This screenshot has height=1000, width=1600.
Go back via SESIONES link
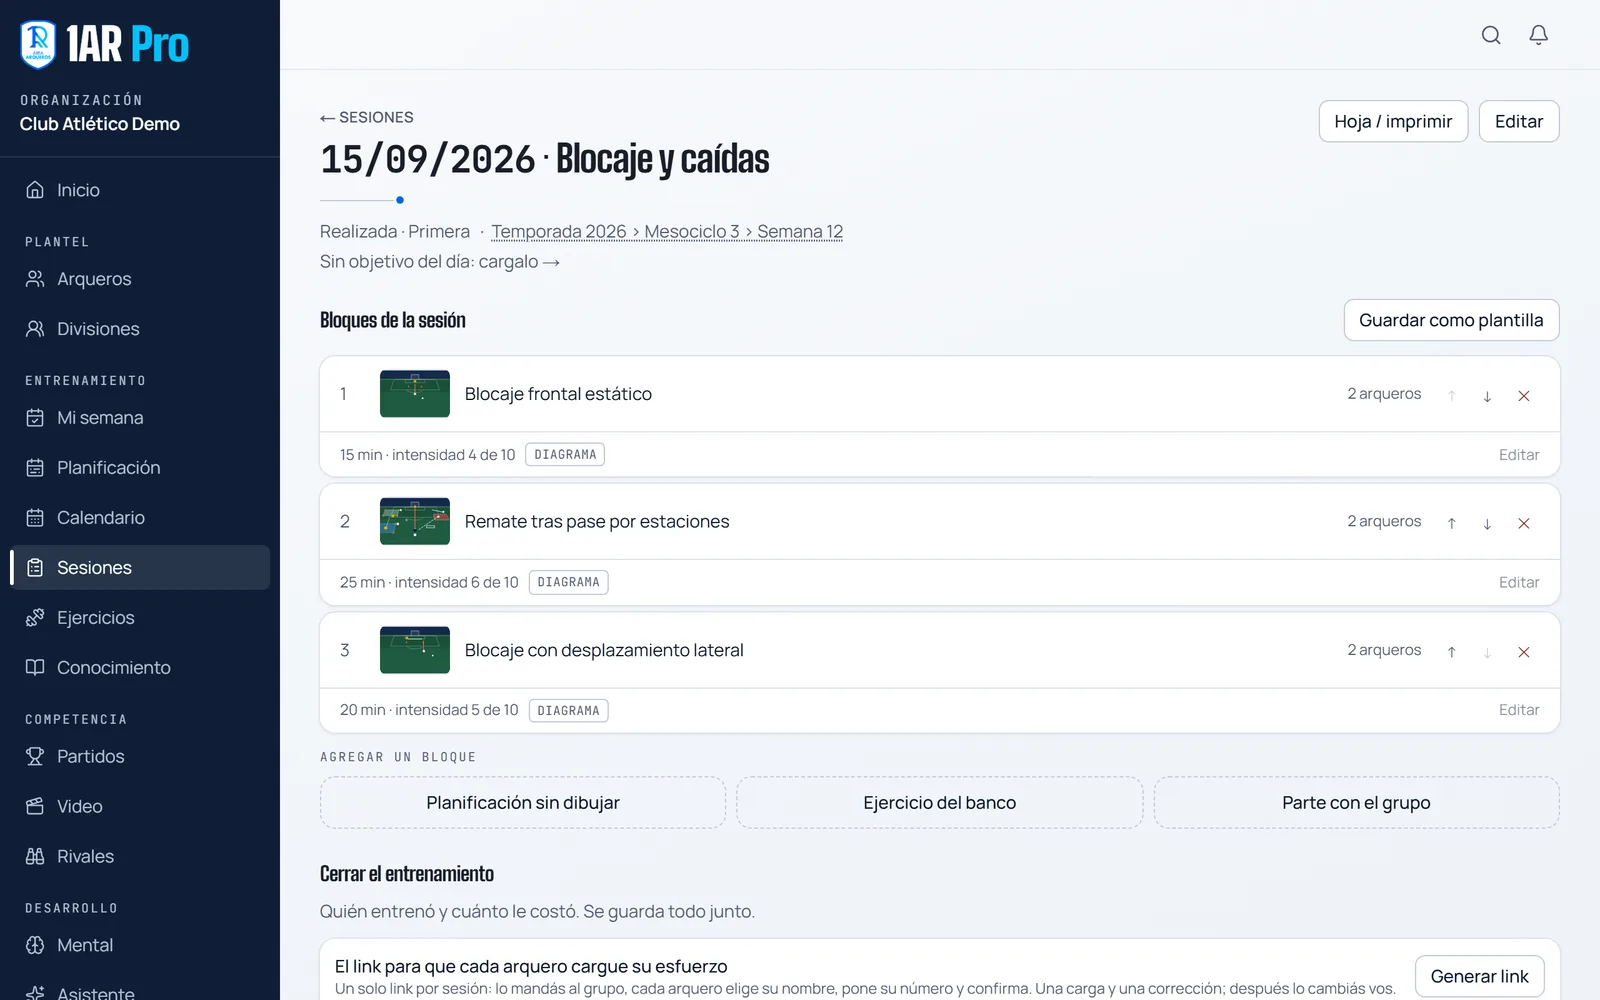(x=367, y=117)
